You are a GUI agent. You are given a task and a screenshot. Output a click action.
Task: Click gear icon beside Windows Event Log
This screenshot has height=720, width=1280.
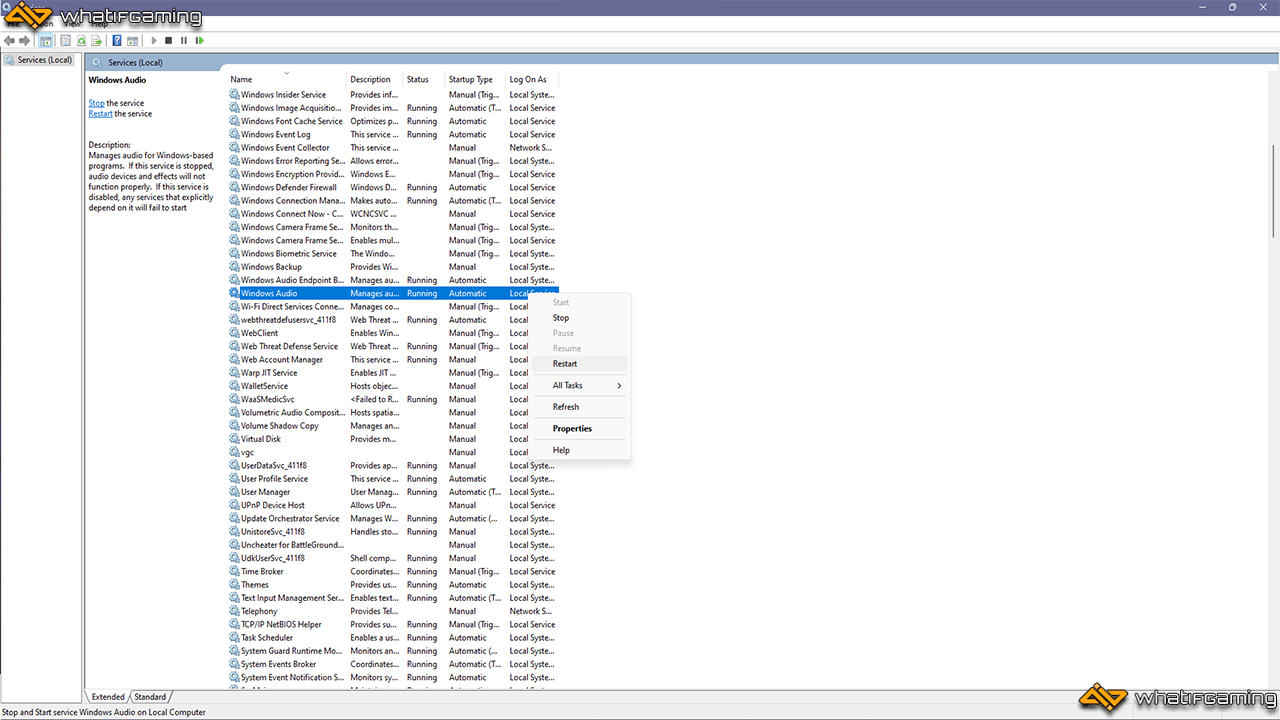click(x=235, y=135)
